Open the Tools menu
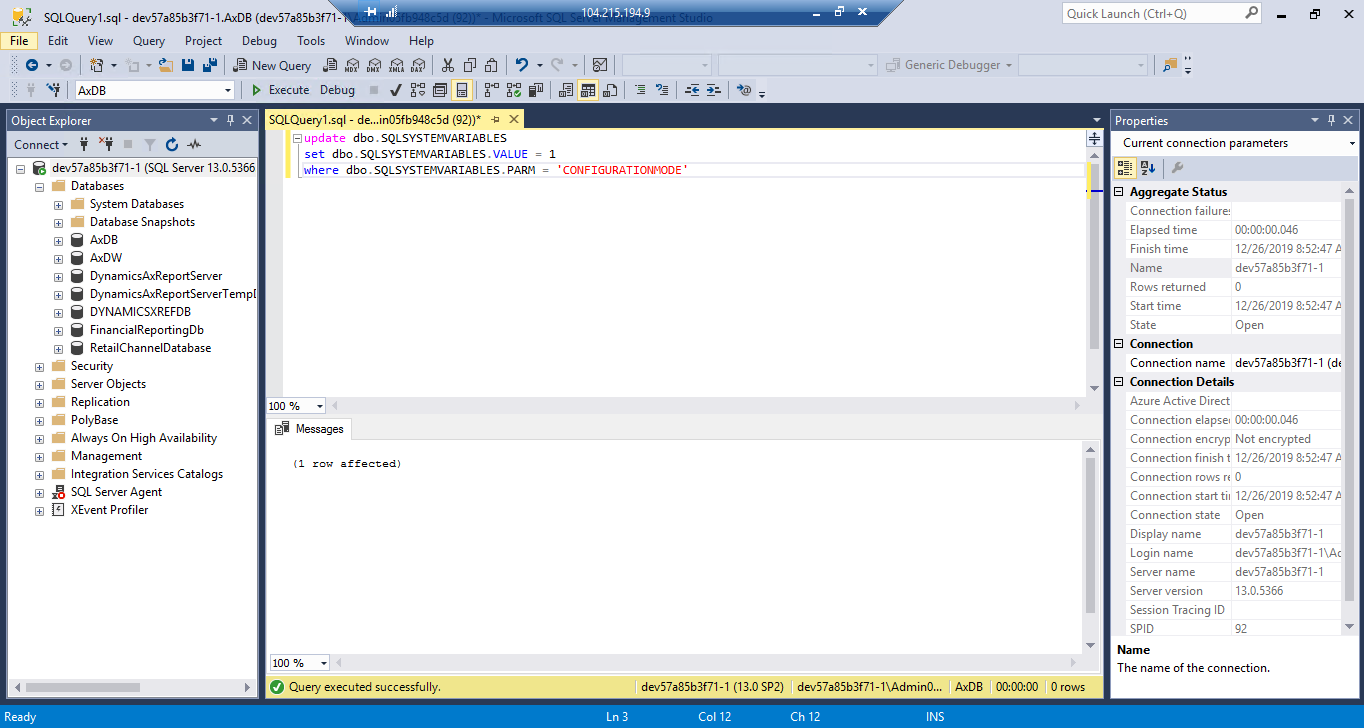This screenshot has width=1364, height=728. [x=311, y=41]
